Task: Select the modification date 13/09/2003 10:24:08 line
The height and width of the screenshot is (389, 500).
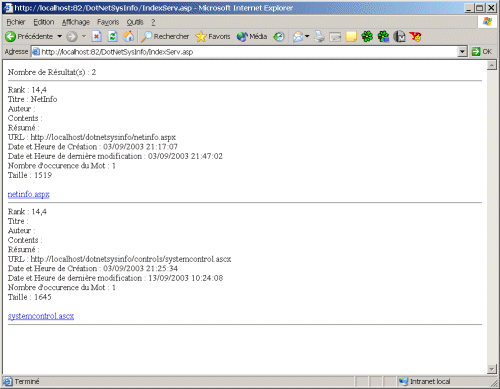Action: [x=115, y=278]
